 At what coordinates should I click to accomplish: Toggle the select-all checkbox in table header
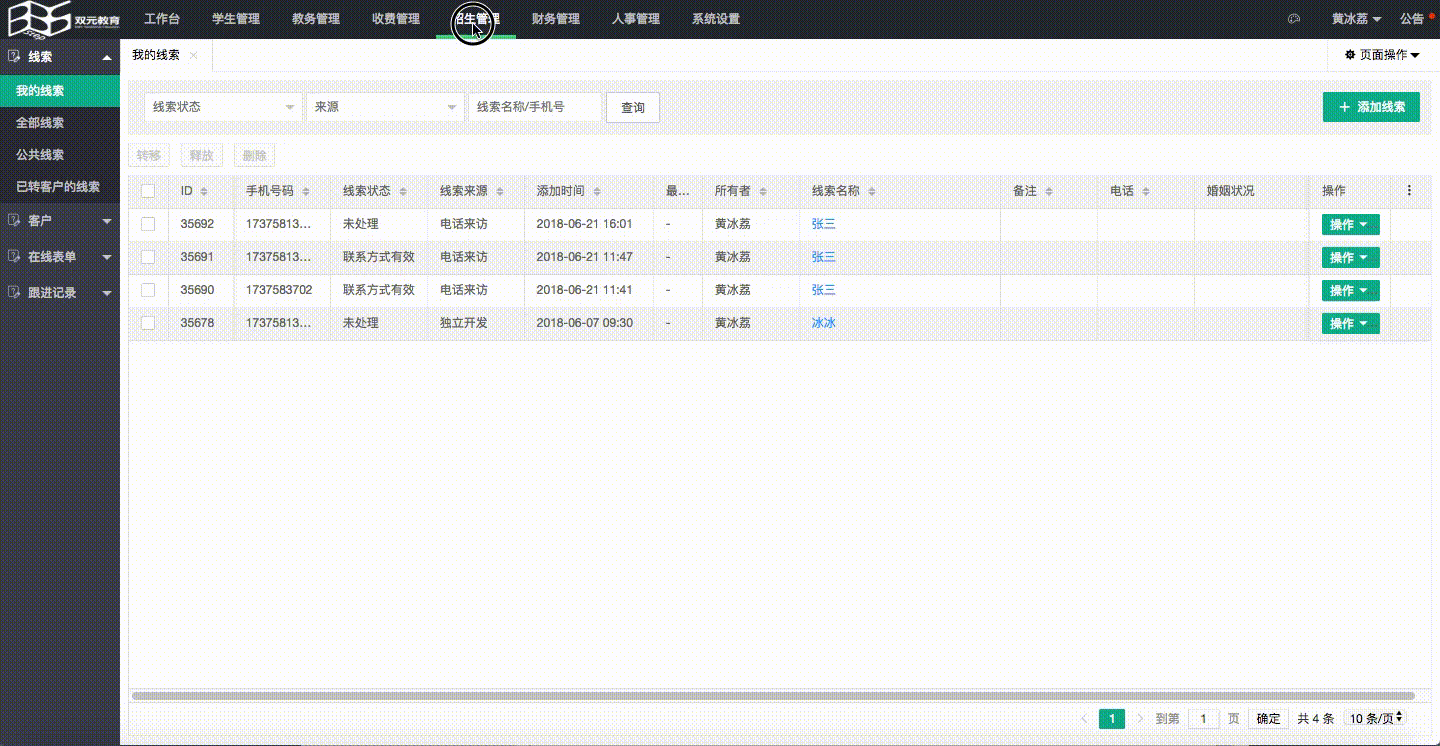point(148,191)
